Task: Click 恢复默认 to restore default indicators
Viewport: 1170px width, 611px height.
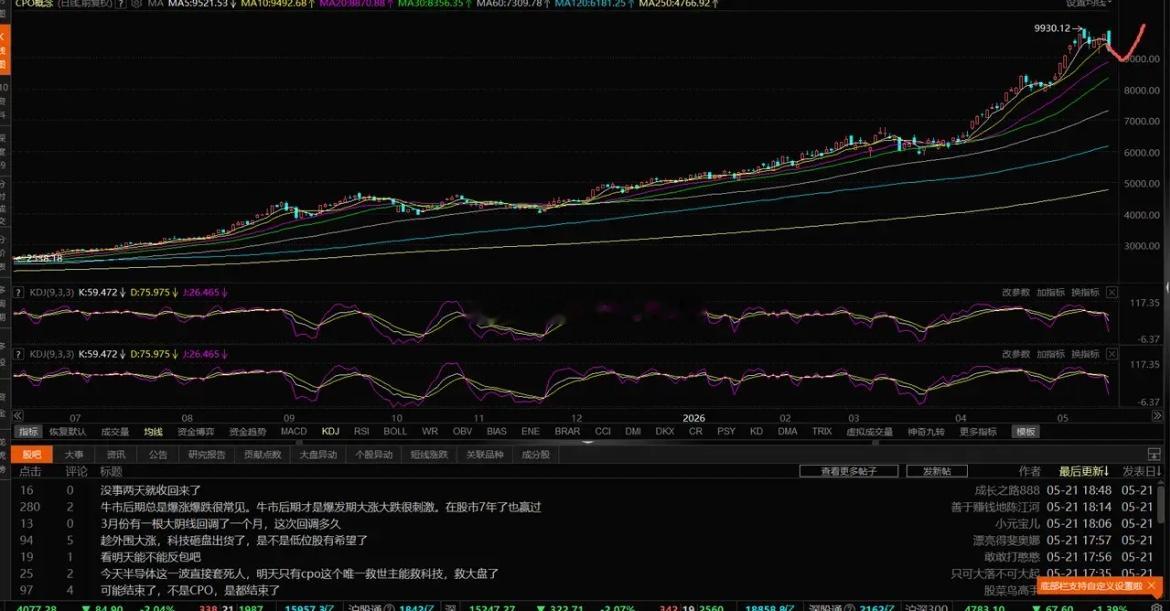Action: pos(68,432)
